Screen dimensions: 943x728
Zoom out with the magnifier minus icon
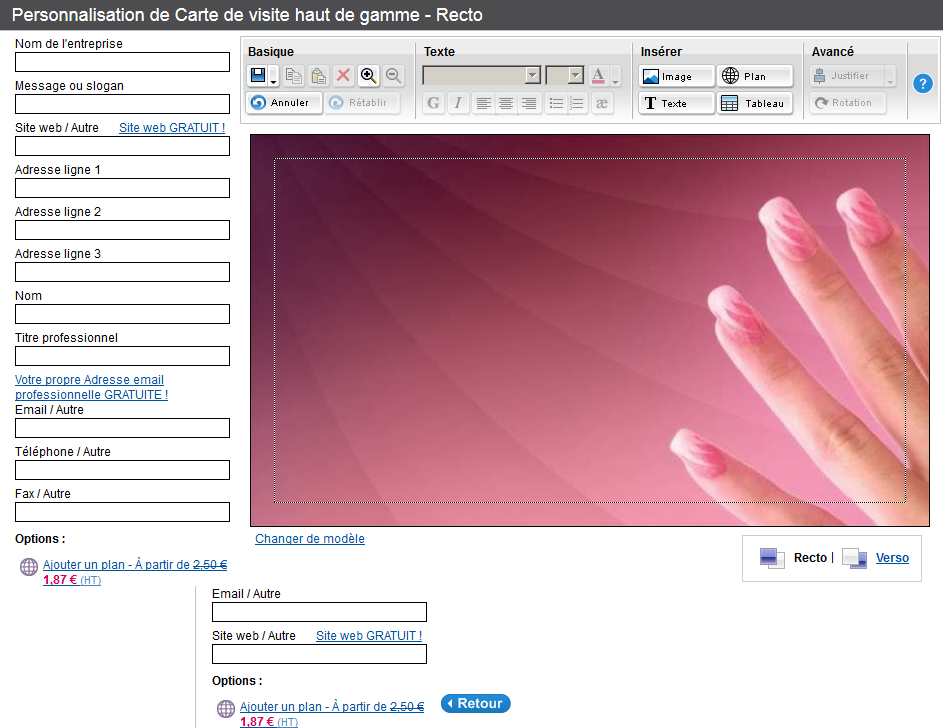tap(393, 76)
